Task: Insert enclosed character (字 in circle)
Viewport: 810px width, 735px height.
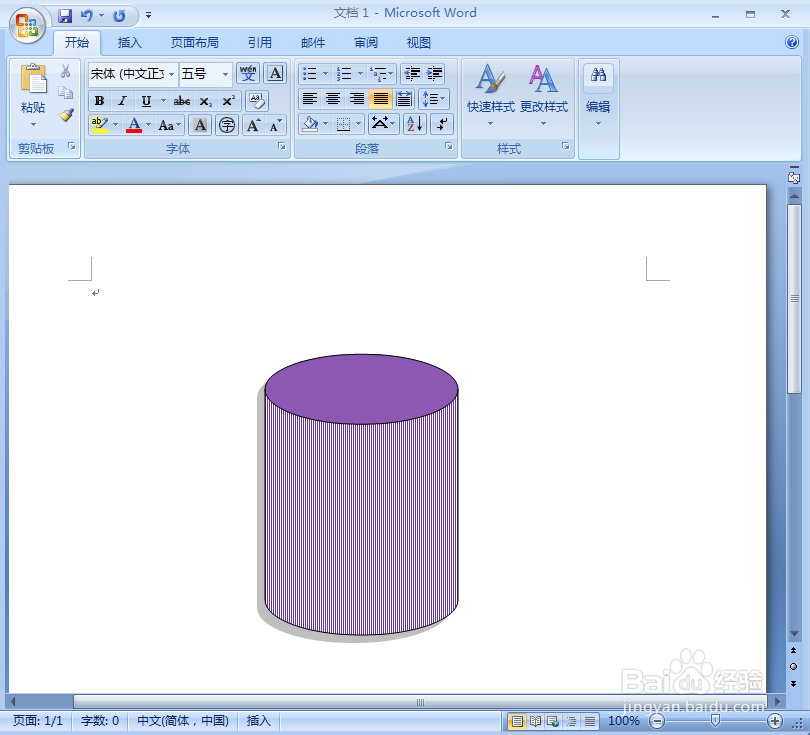Action: pos(227,125)
